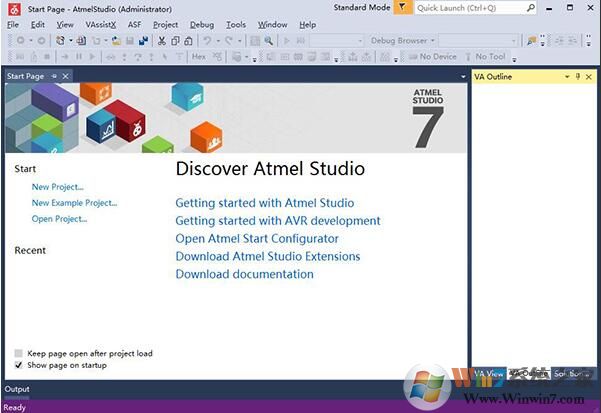Pin the Start Page tab
The height and width of the screenshot is (413, 601).
tap(54, 76)
